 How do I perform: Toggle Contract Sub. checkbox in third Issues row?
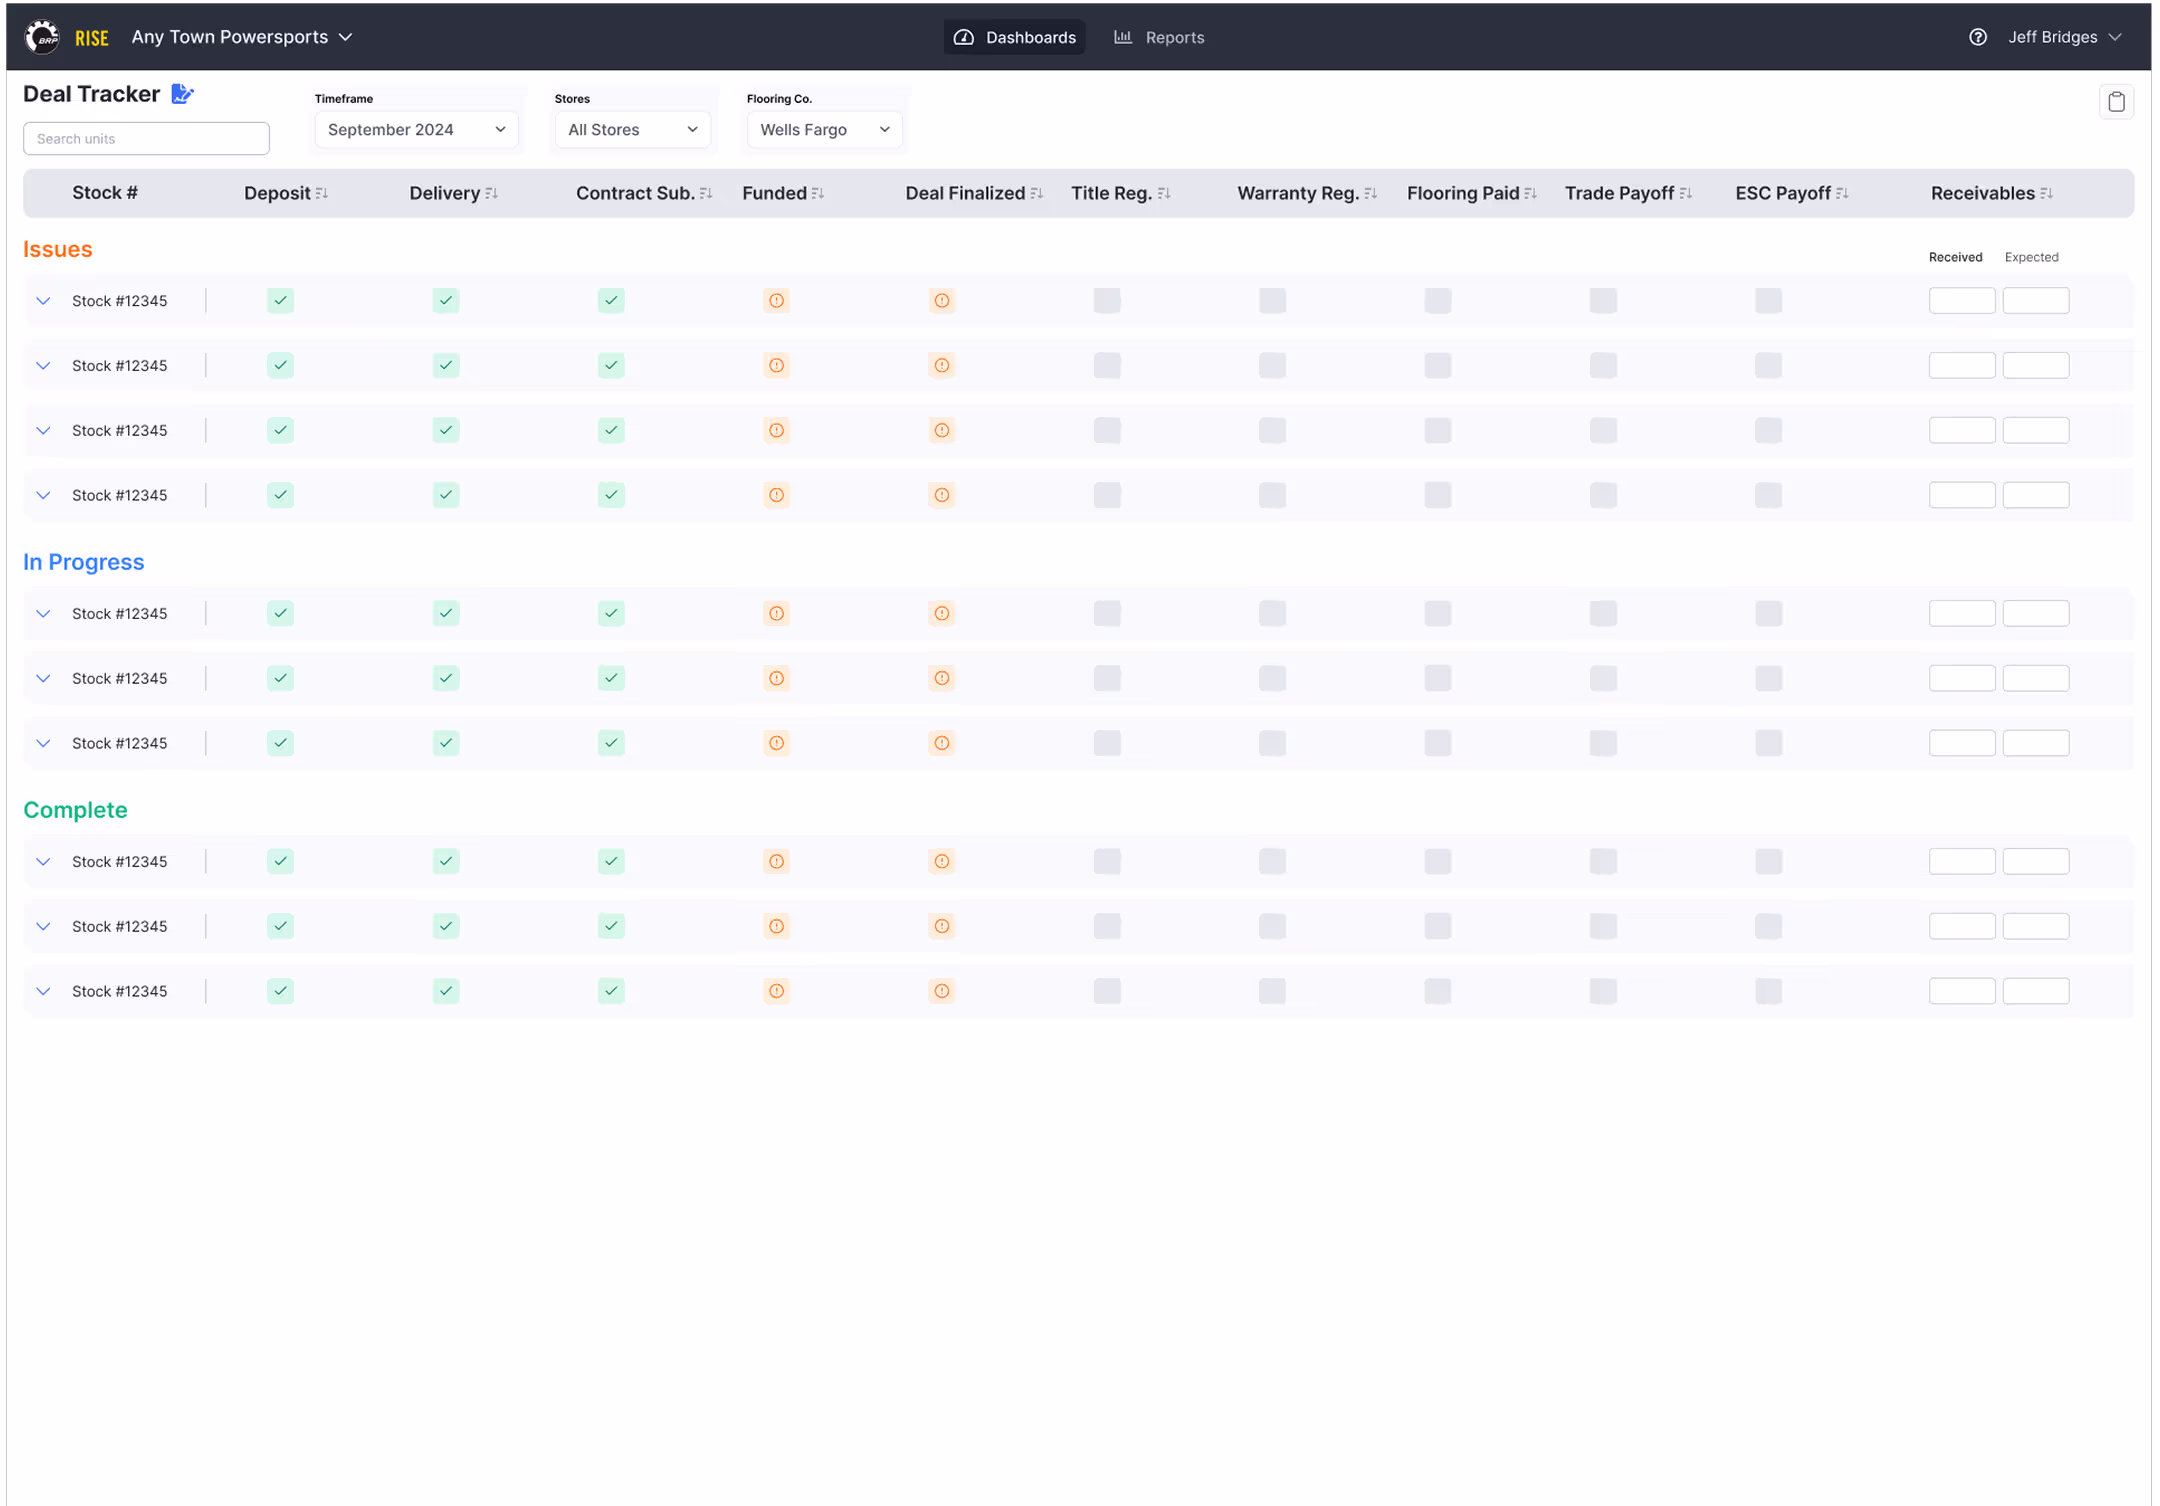611,431
